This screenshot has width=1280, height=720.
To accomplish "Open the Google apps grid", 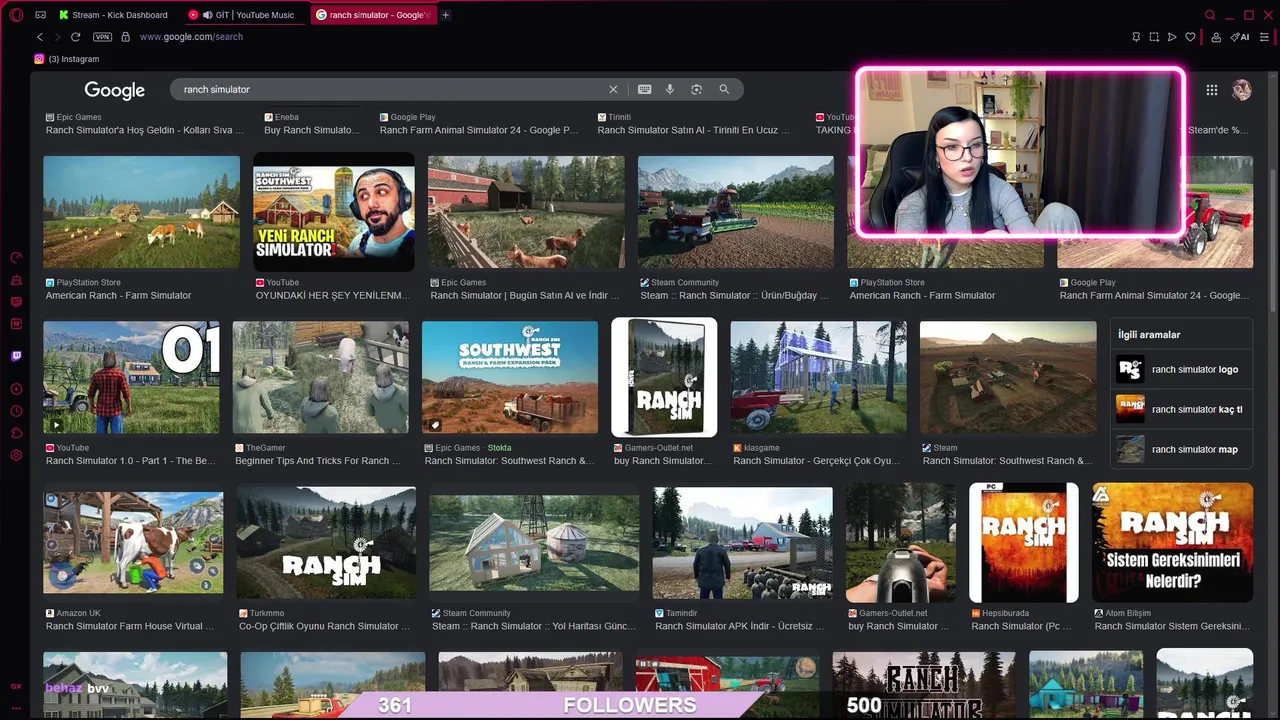I will coord(1212,90).
